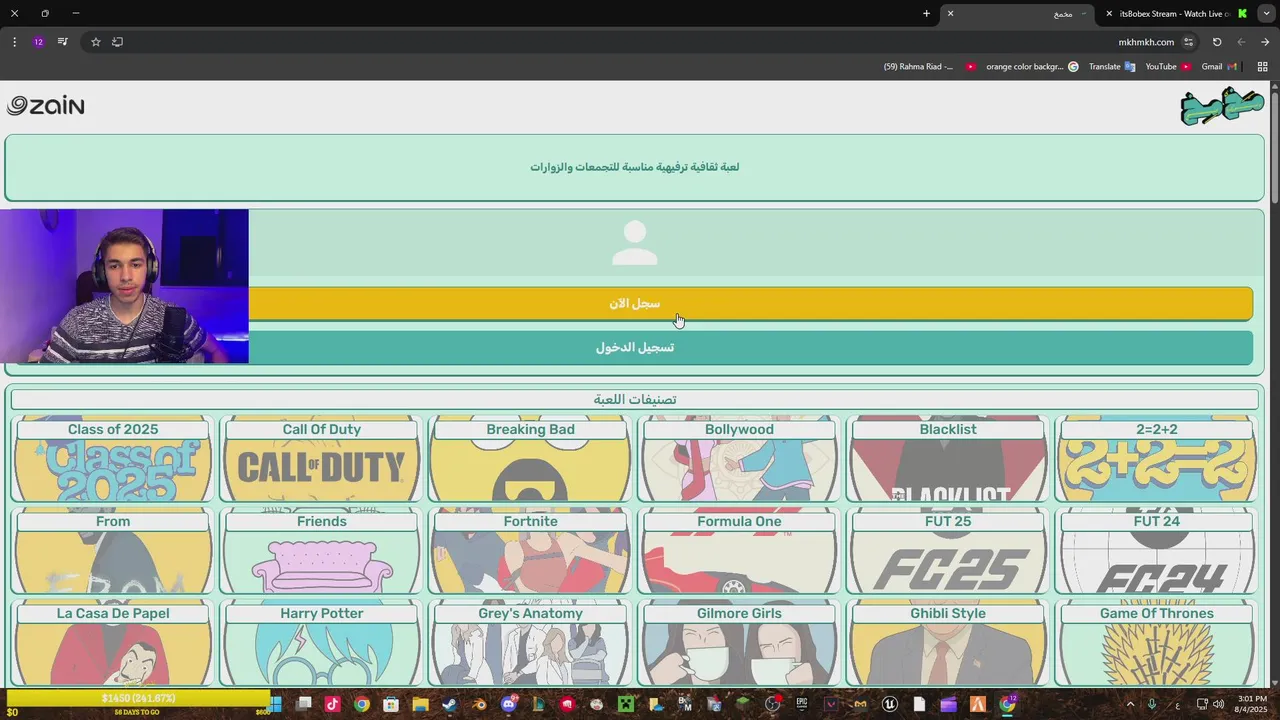Open the orange color background bookmark
The width and height of the screenshot is (1280, 720).
[x=1032, y=67]
